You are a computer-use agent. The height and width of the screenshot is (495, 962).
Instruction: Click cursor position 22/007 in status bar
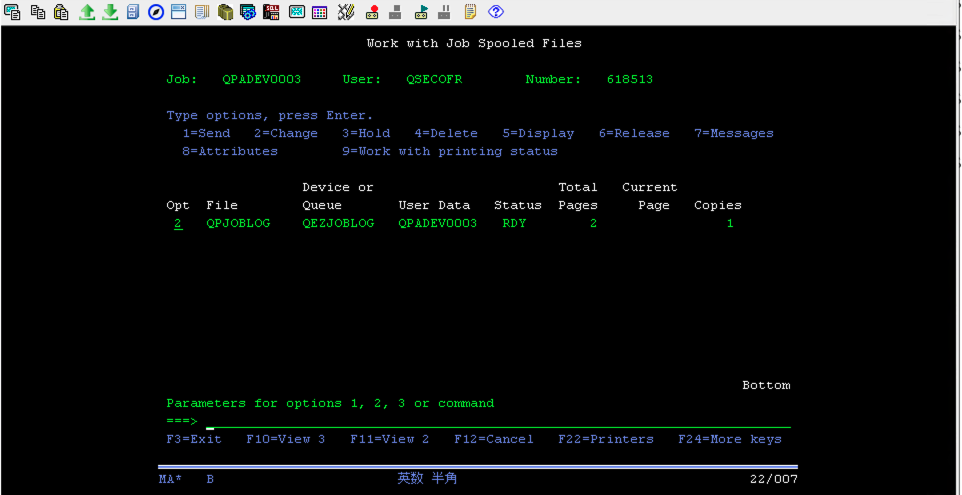coord(774,479)
